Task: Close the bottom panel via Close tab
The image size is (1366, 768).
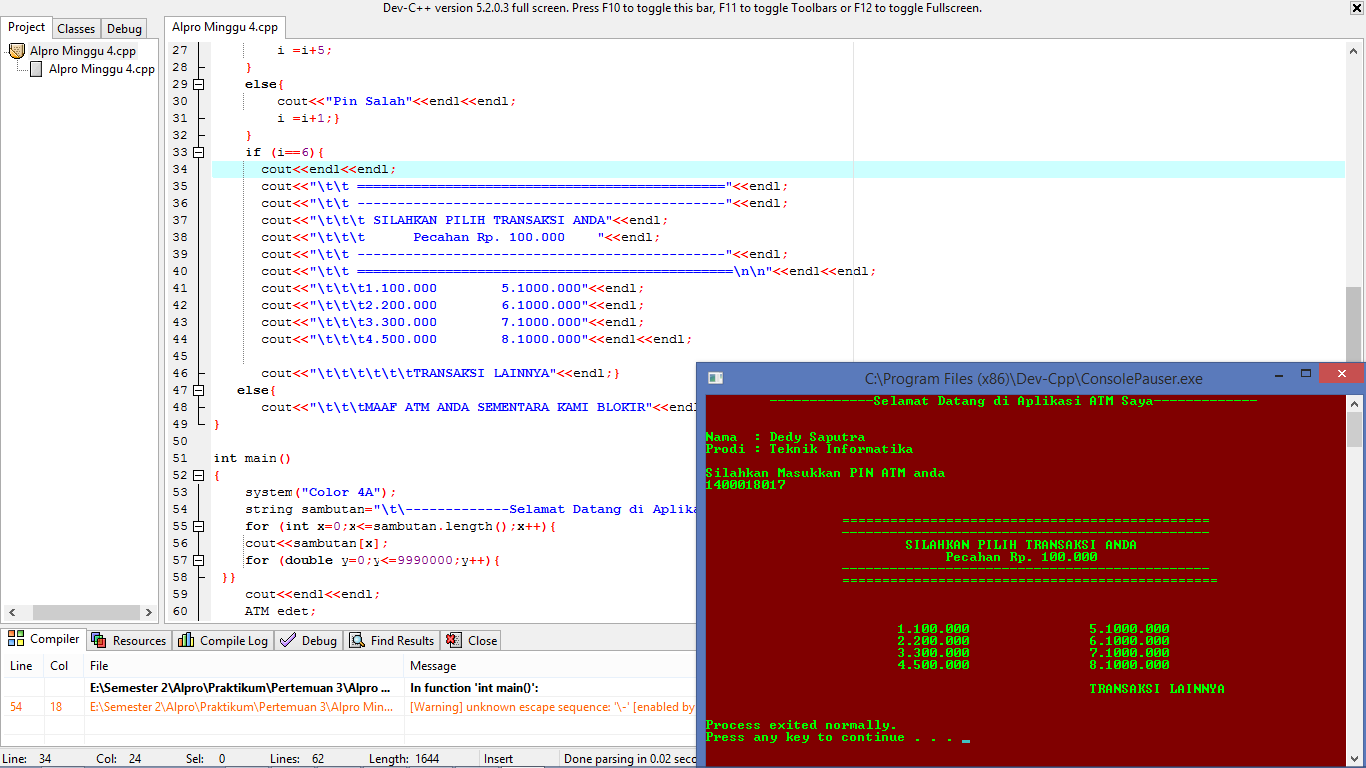Action: pos(472,641)
